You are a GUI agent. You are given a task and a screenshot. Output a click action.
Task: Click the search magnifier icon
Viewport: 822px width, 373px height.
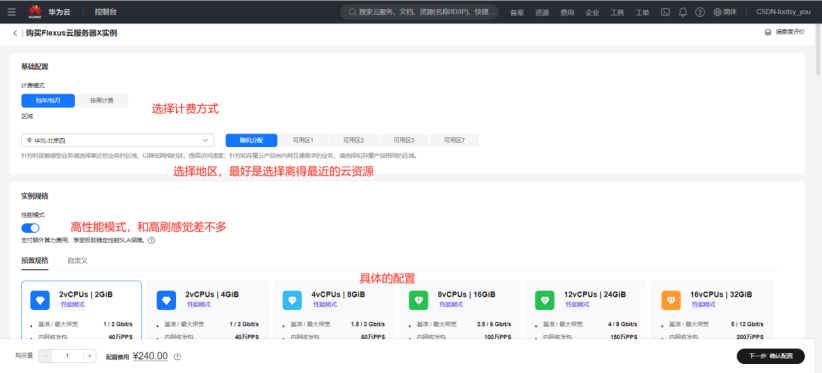coord(353,12)
